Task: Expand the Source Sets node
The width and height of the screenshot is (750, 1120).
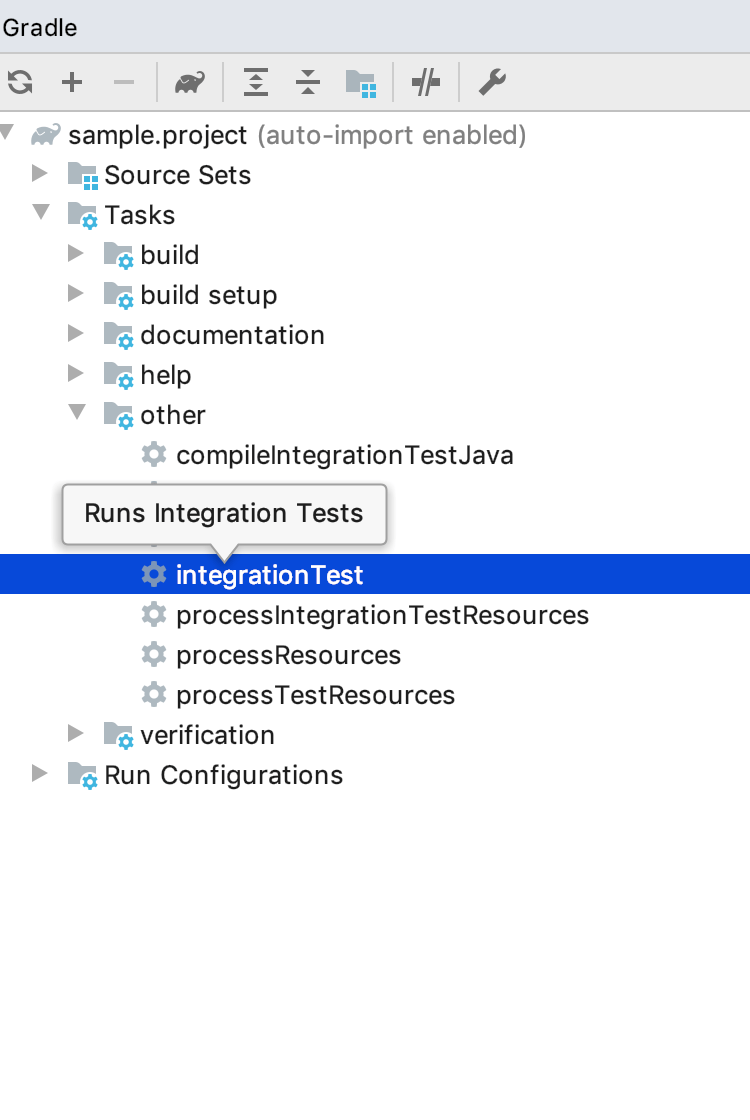Action: click(41, 174)
